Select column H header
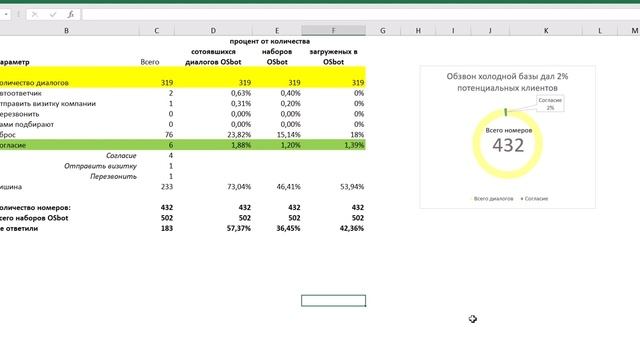The width and height of the screenshot is (640, 360). pos(418,31)
